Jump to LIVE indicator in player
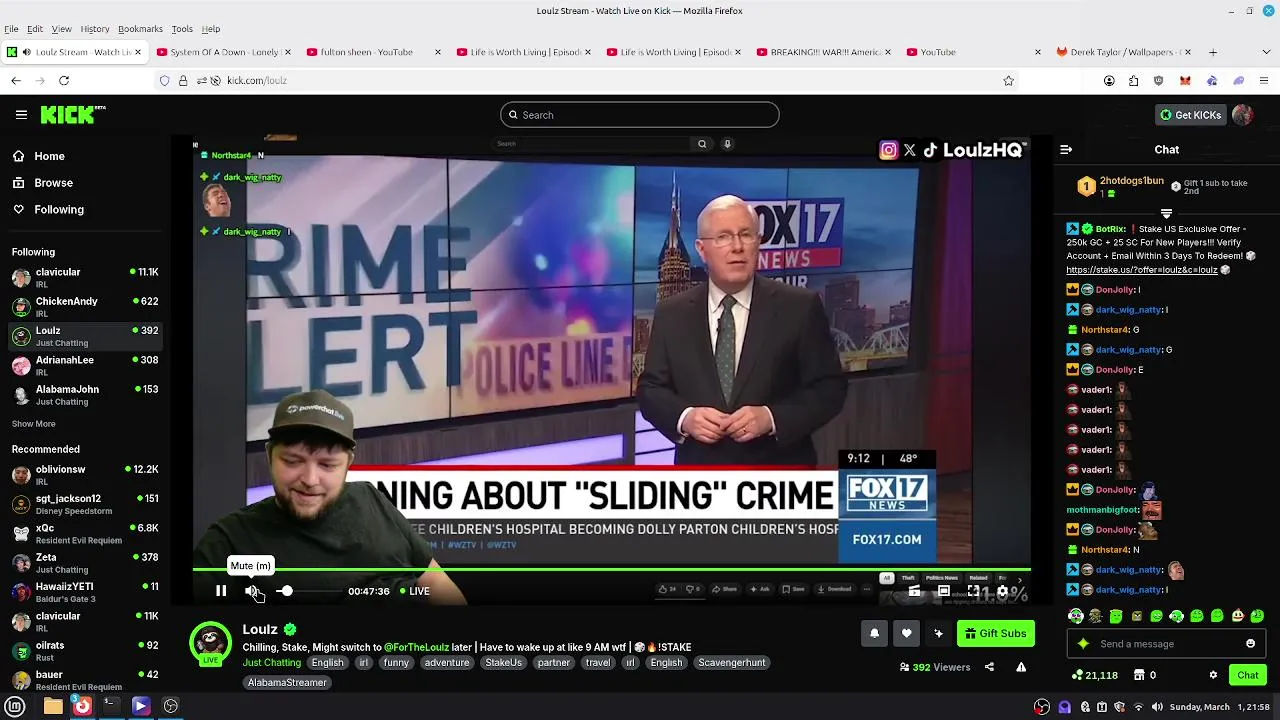 [x=414, y=591]
